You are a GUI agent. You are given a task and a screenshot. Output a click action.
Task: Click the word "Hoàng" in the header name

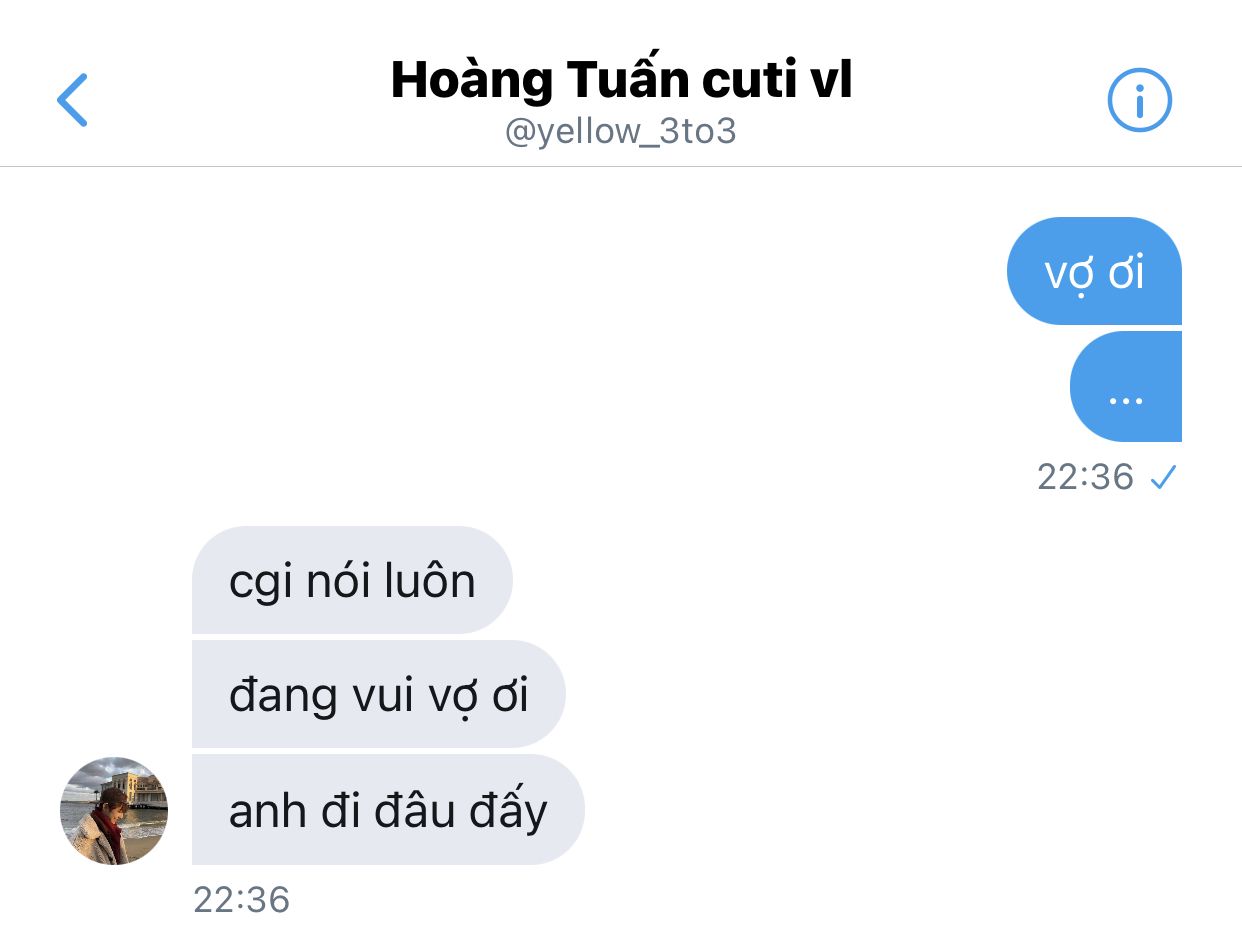pyautogui.click(x=469, y=80)
